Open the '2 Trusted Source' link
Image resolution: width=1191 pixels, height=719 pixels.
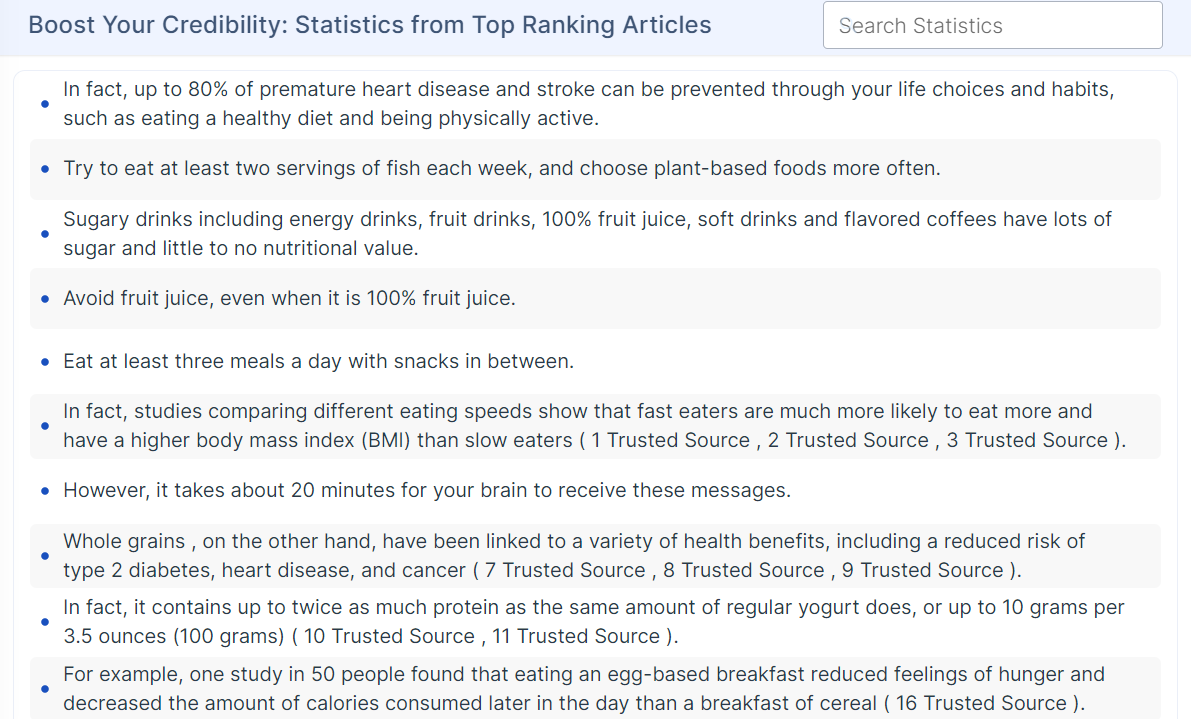point(848,441)
